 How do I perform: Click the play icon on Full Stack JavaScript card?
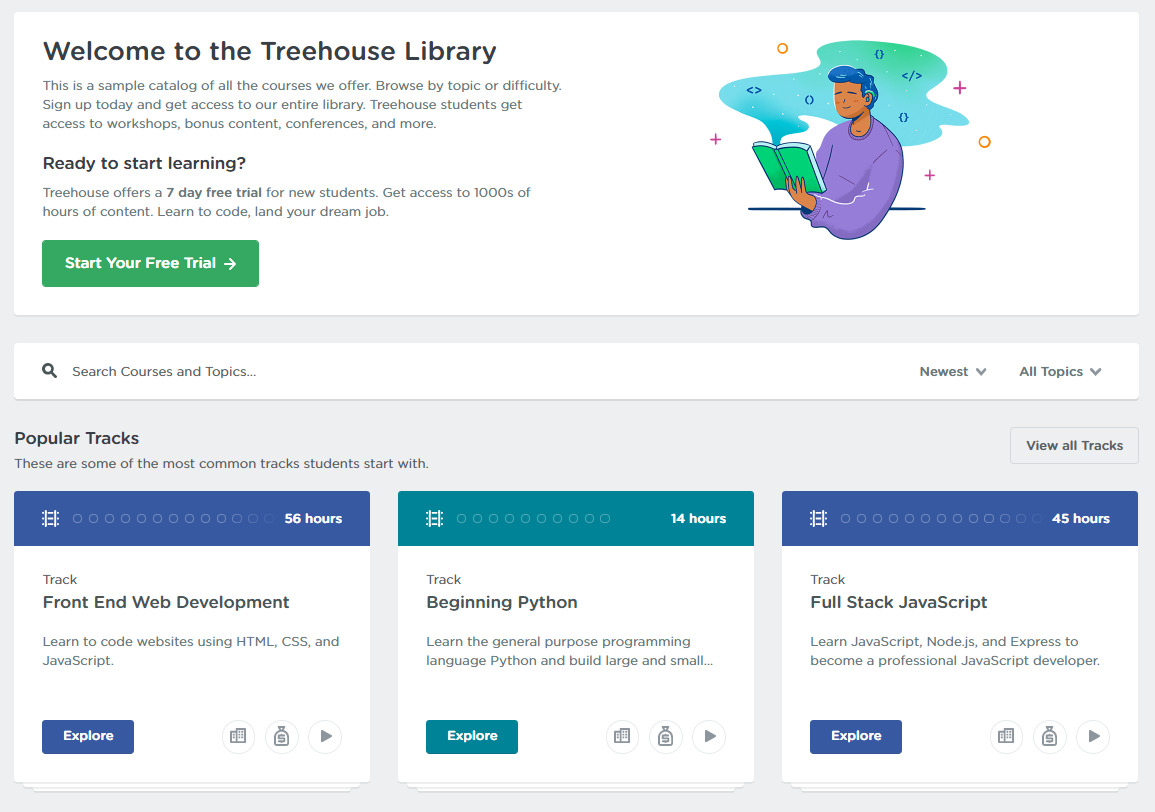1094,736
